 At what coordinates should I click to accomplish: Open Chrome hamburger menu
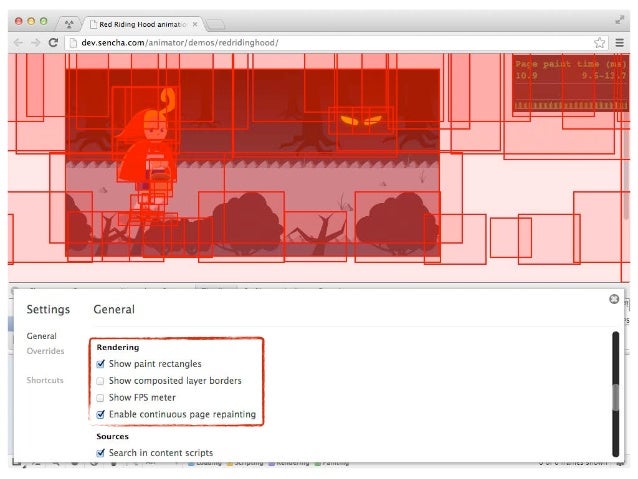pos(619,43)
